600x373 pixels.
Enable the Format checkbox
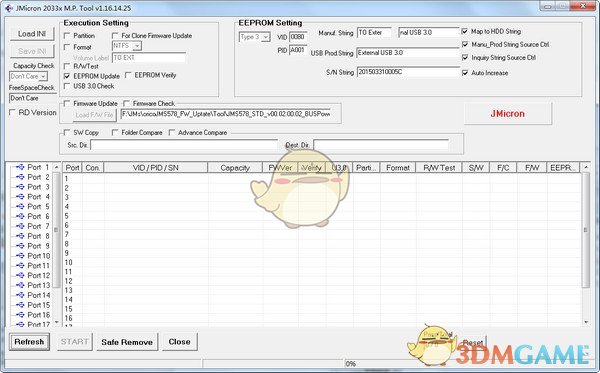pyautogui.click(x=67, y=47)
